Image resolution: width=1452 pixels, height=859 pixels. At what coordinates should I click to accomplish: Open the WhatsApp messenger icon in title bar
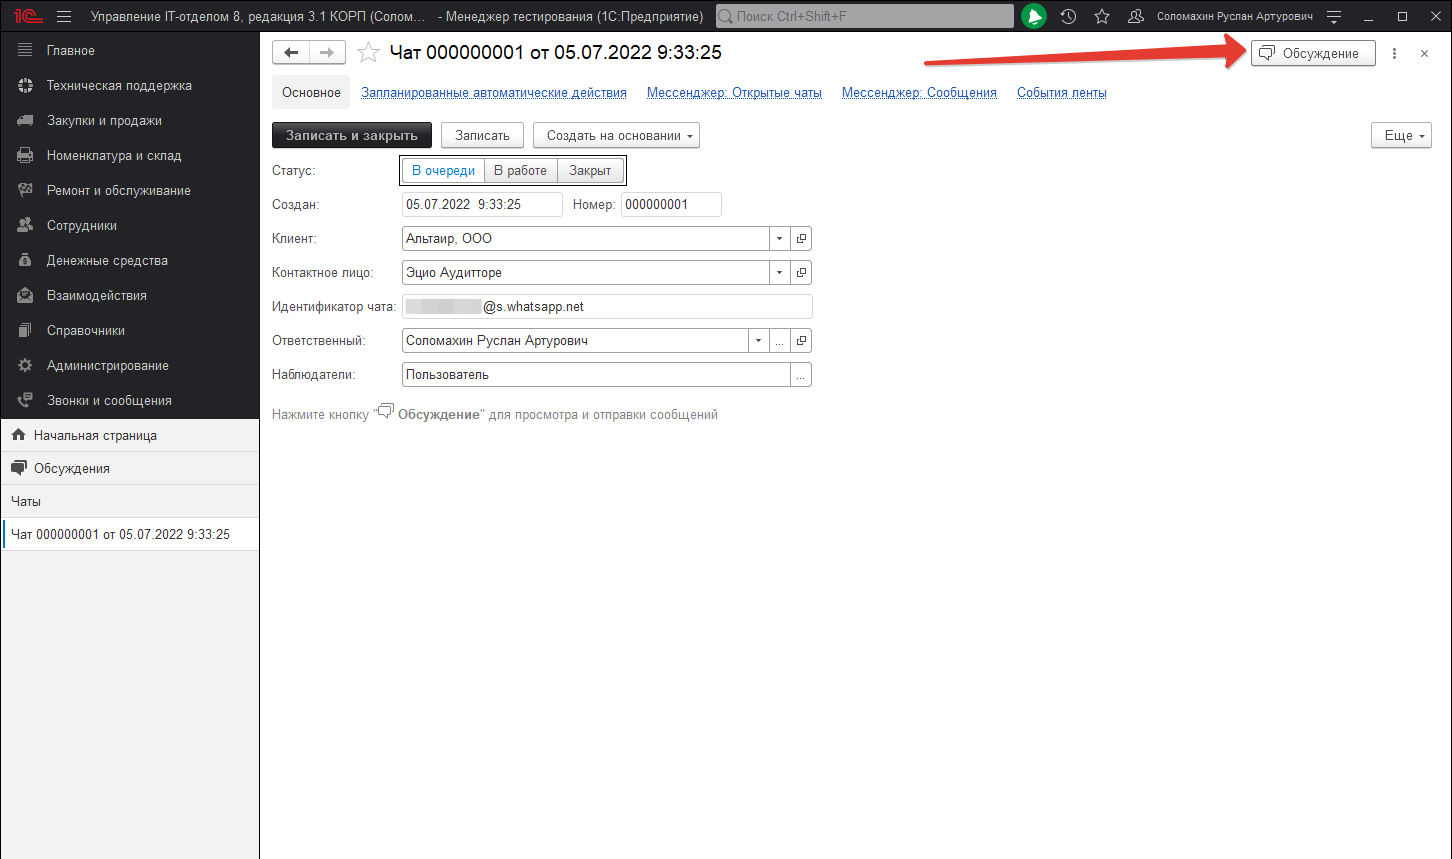(x=1034, y=16)
